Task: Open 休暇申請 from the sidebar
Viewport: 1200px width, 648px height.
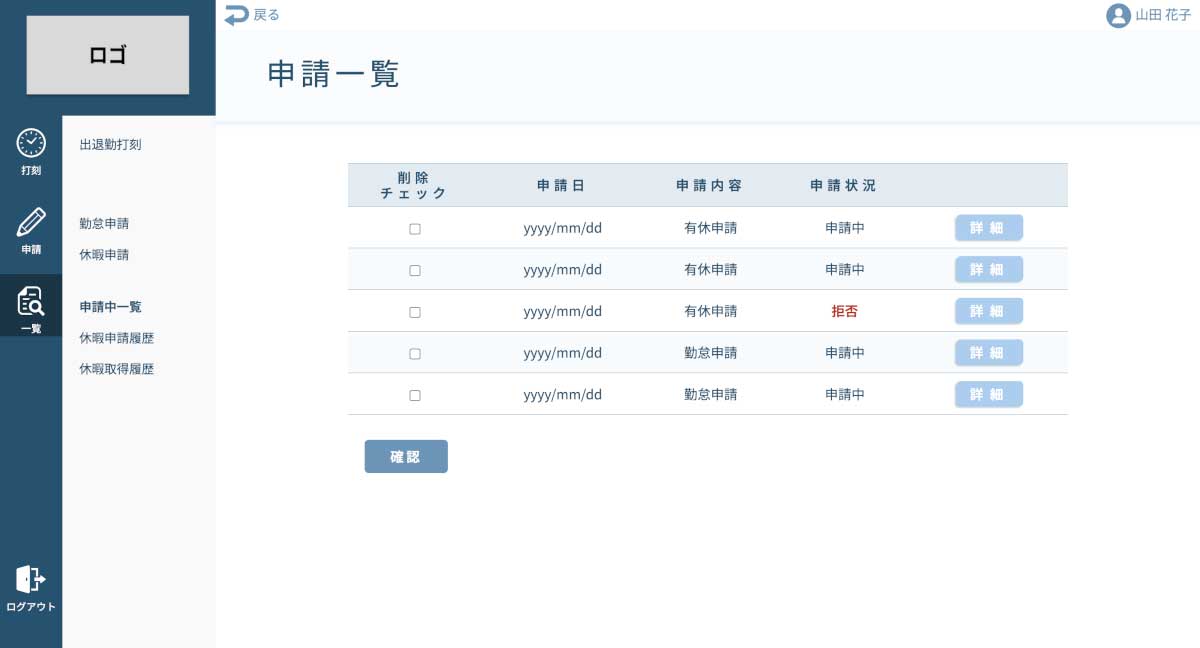Action: [104, 255]
